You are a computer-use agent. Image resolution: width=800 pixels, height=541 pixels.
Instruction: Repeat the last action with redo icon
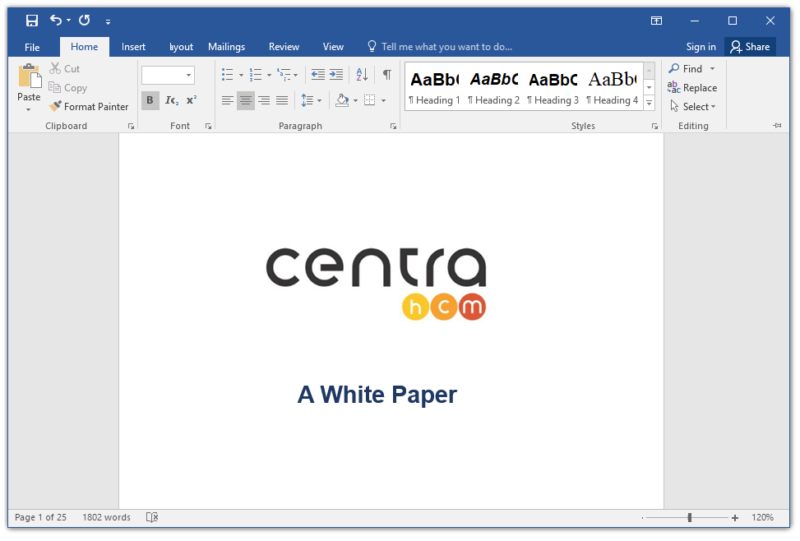[x=85, y=20]
